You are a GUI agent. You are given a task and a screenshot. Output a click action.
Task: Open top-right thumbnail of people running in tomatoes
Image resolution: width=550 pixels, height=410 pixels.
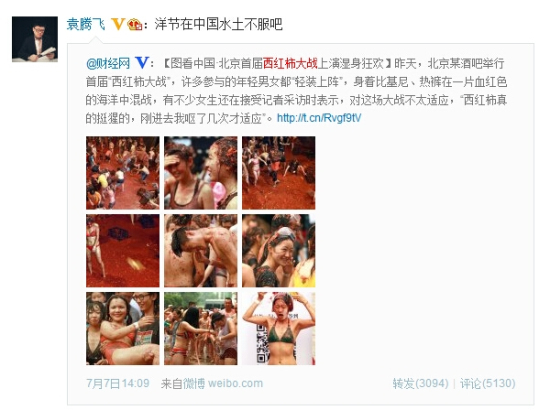pos(279,173)
